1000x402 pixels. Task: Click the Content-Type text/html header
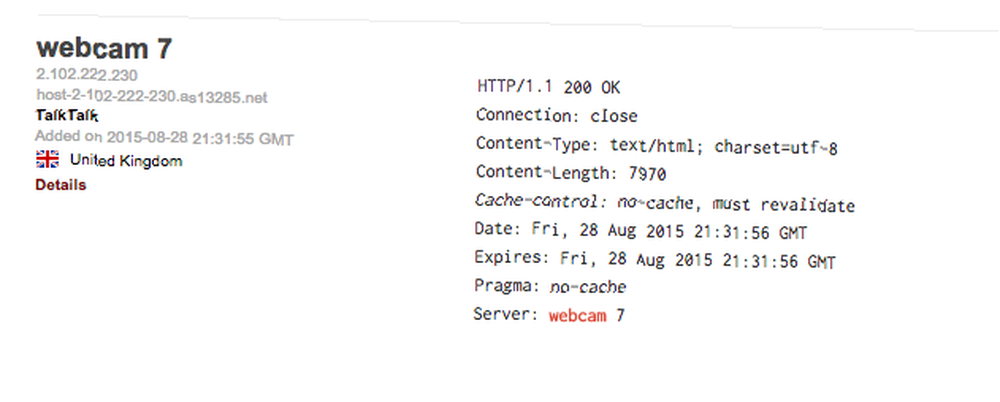pos(657,146)
